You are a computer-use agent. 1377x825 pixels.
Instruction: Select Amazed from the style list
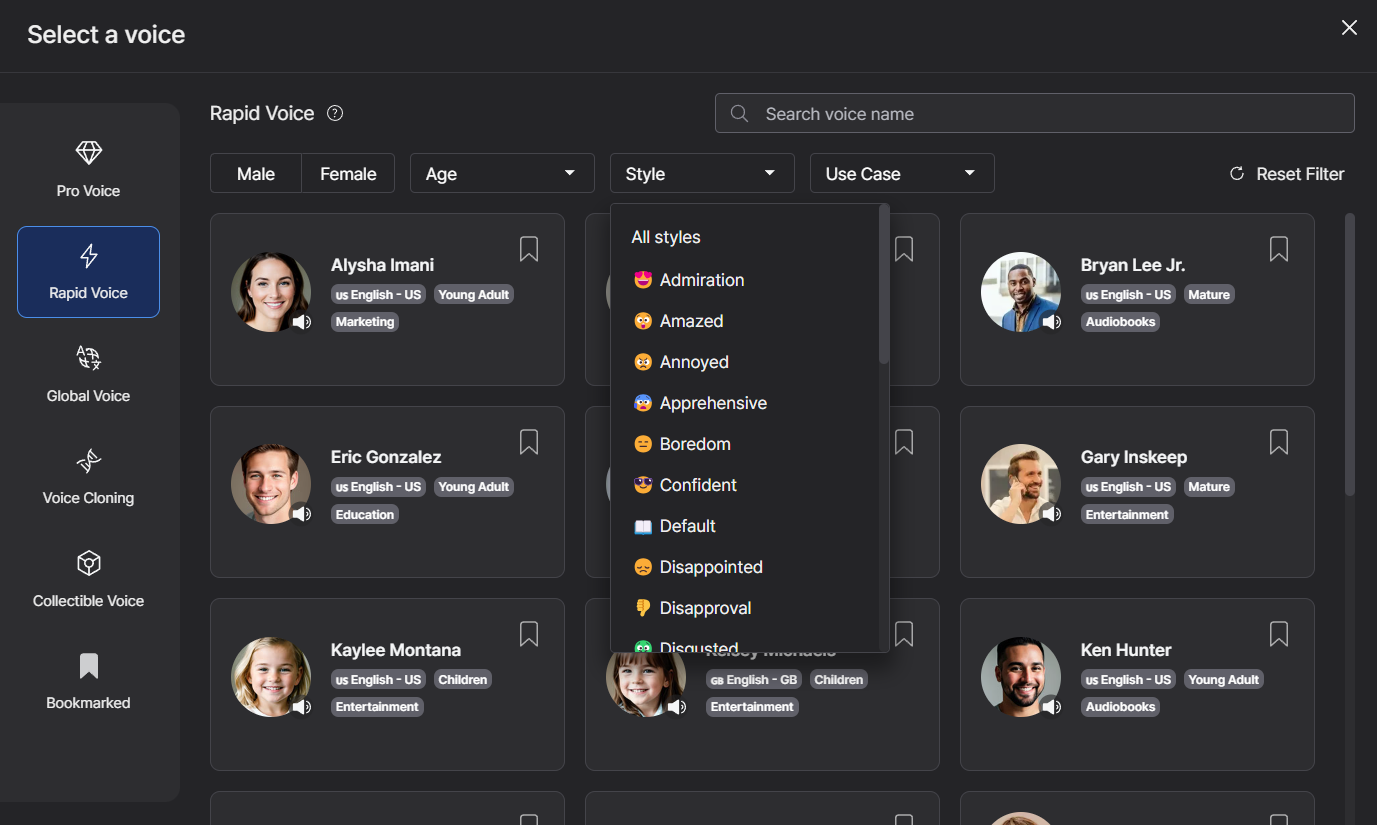691,321
